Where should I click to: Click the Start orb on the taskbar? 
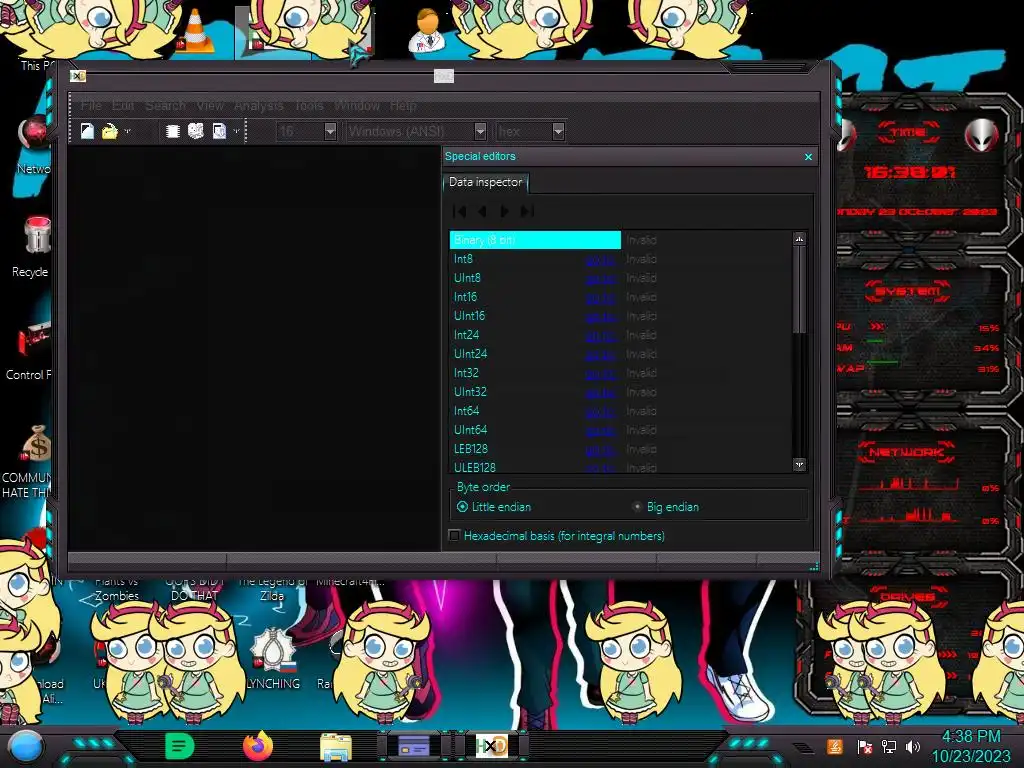(x=25, y=746)
